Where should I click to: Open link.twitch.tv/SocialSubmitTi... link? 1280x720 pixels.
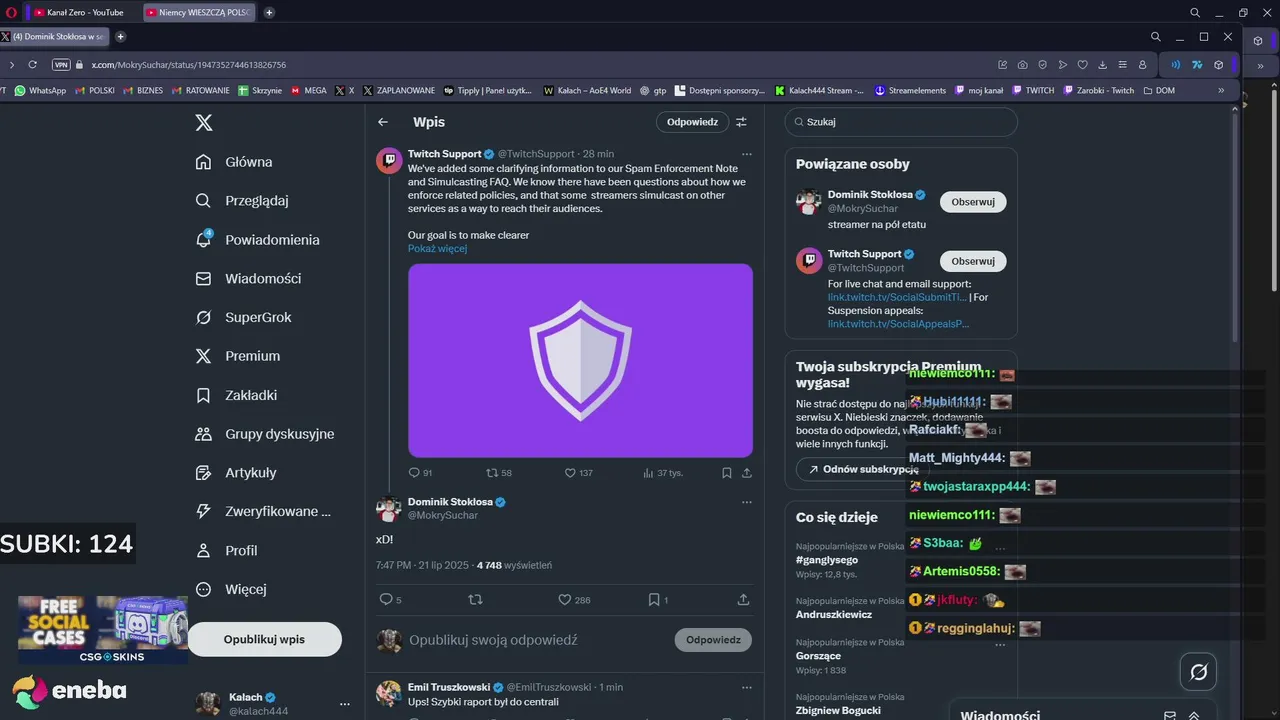[897, 297]
